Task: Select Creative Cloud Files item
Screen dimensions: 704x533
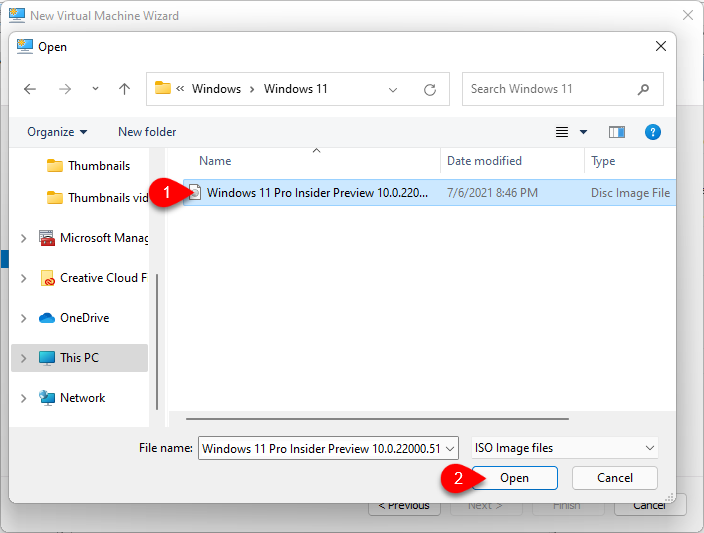Action: point(93,278)
